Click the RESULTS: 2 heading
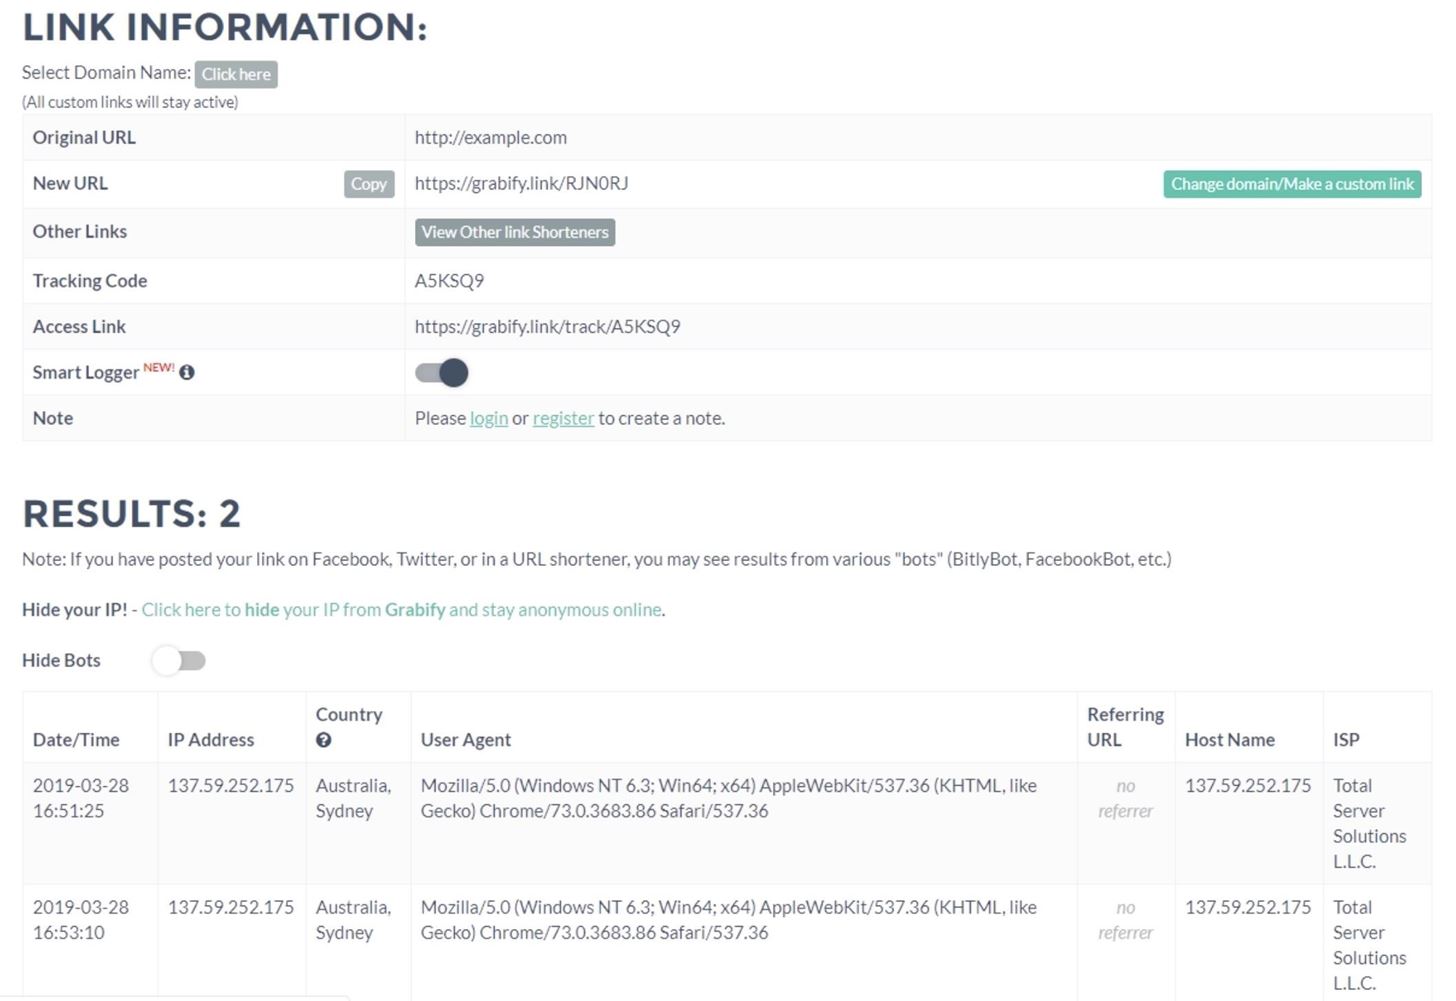 click(x=132, y=514)
